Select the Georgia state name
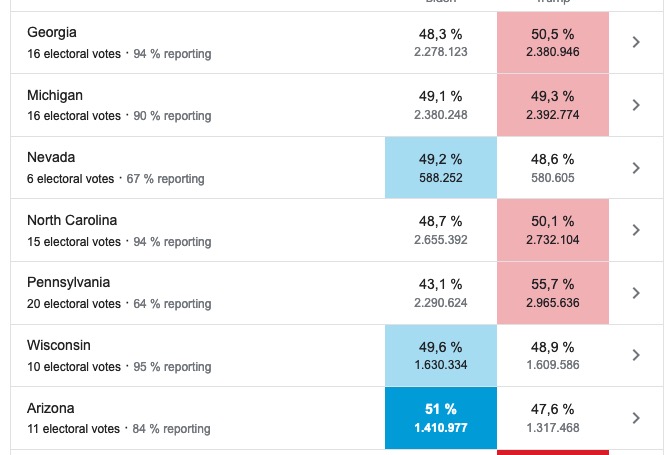Screen dimensions: 669x455 (52, 33)
